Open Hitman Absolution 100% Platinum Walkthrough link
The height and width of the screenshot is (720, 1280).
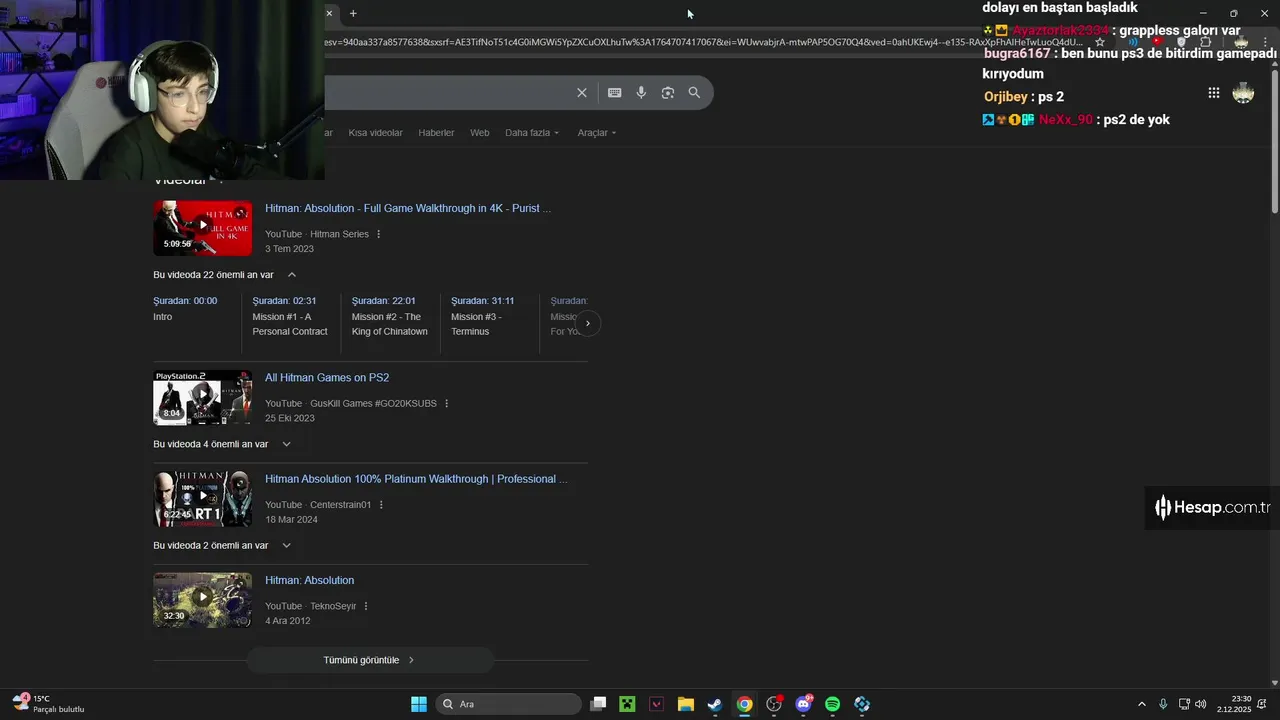(416, 479)
